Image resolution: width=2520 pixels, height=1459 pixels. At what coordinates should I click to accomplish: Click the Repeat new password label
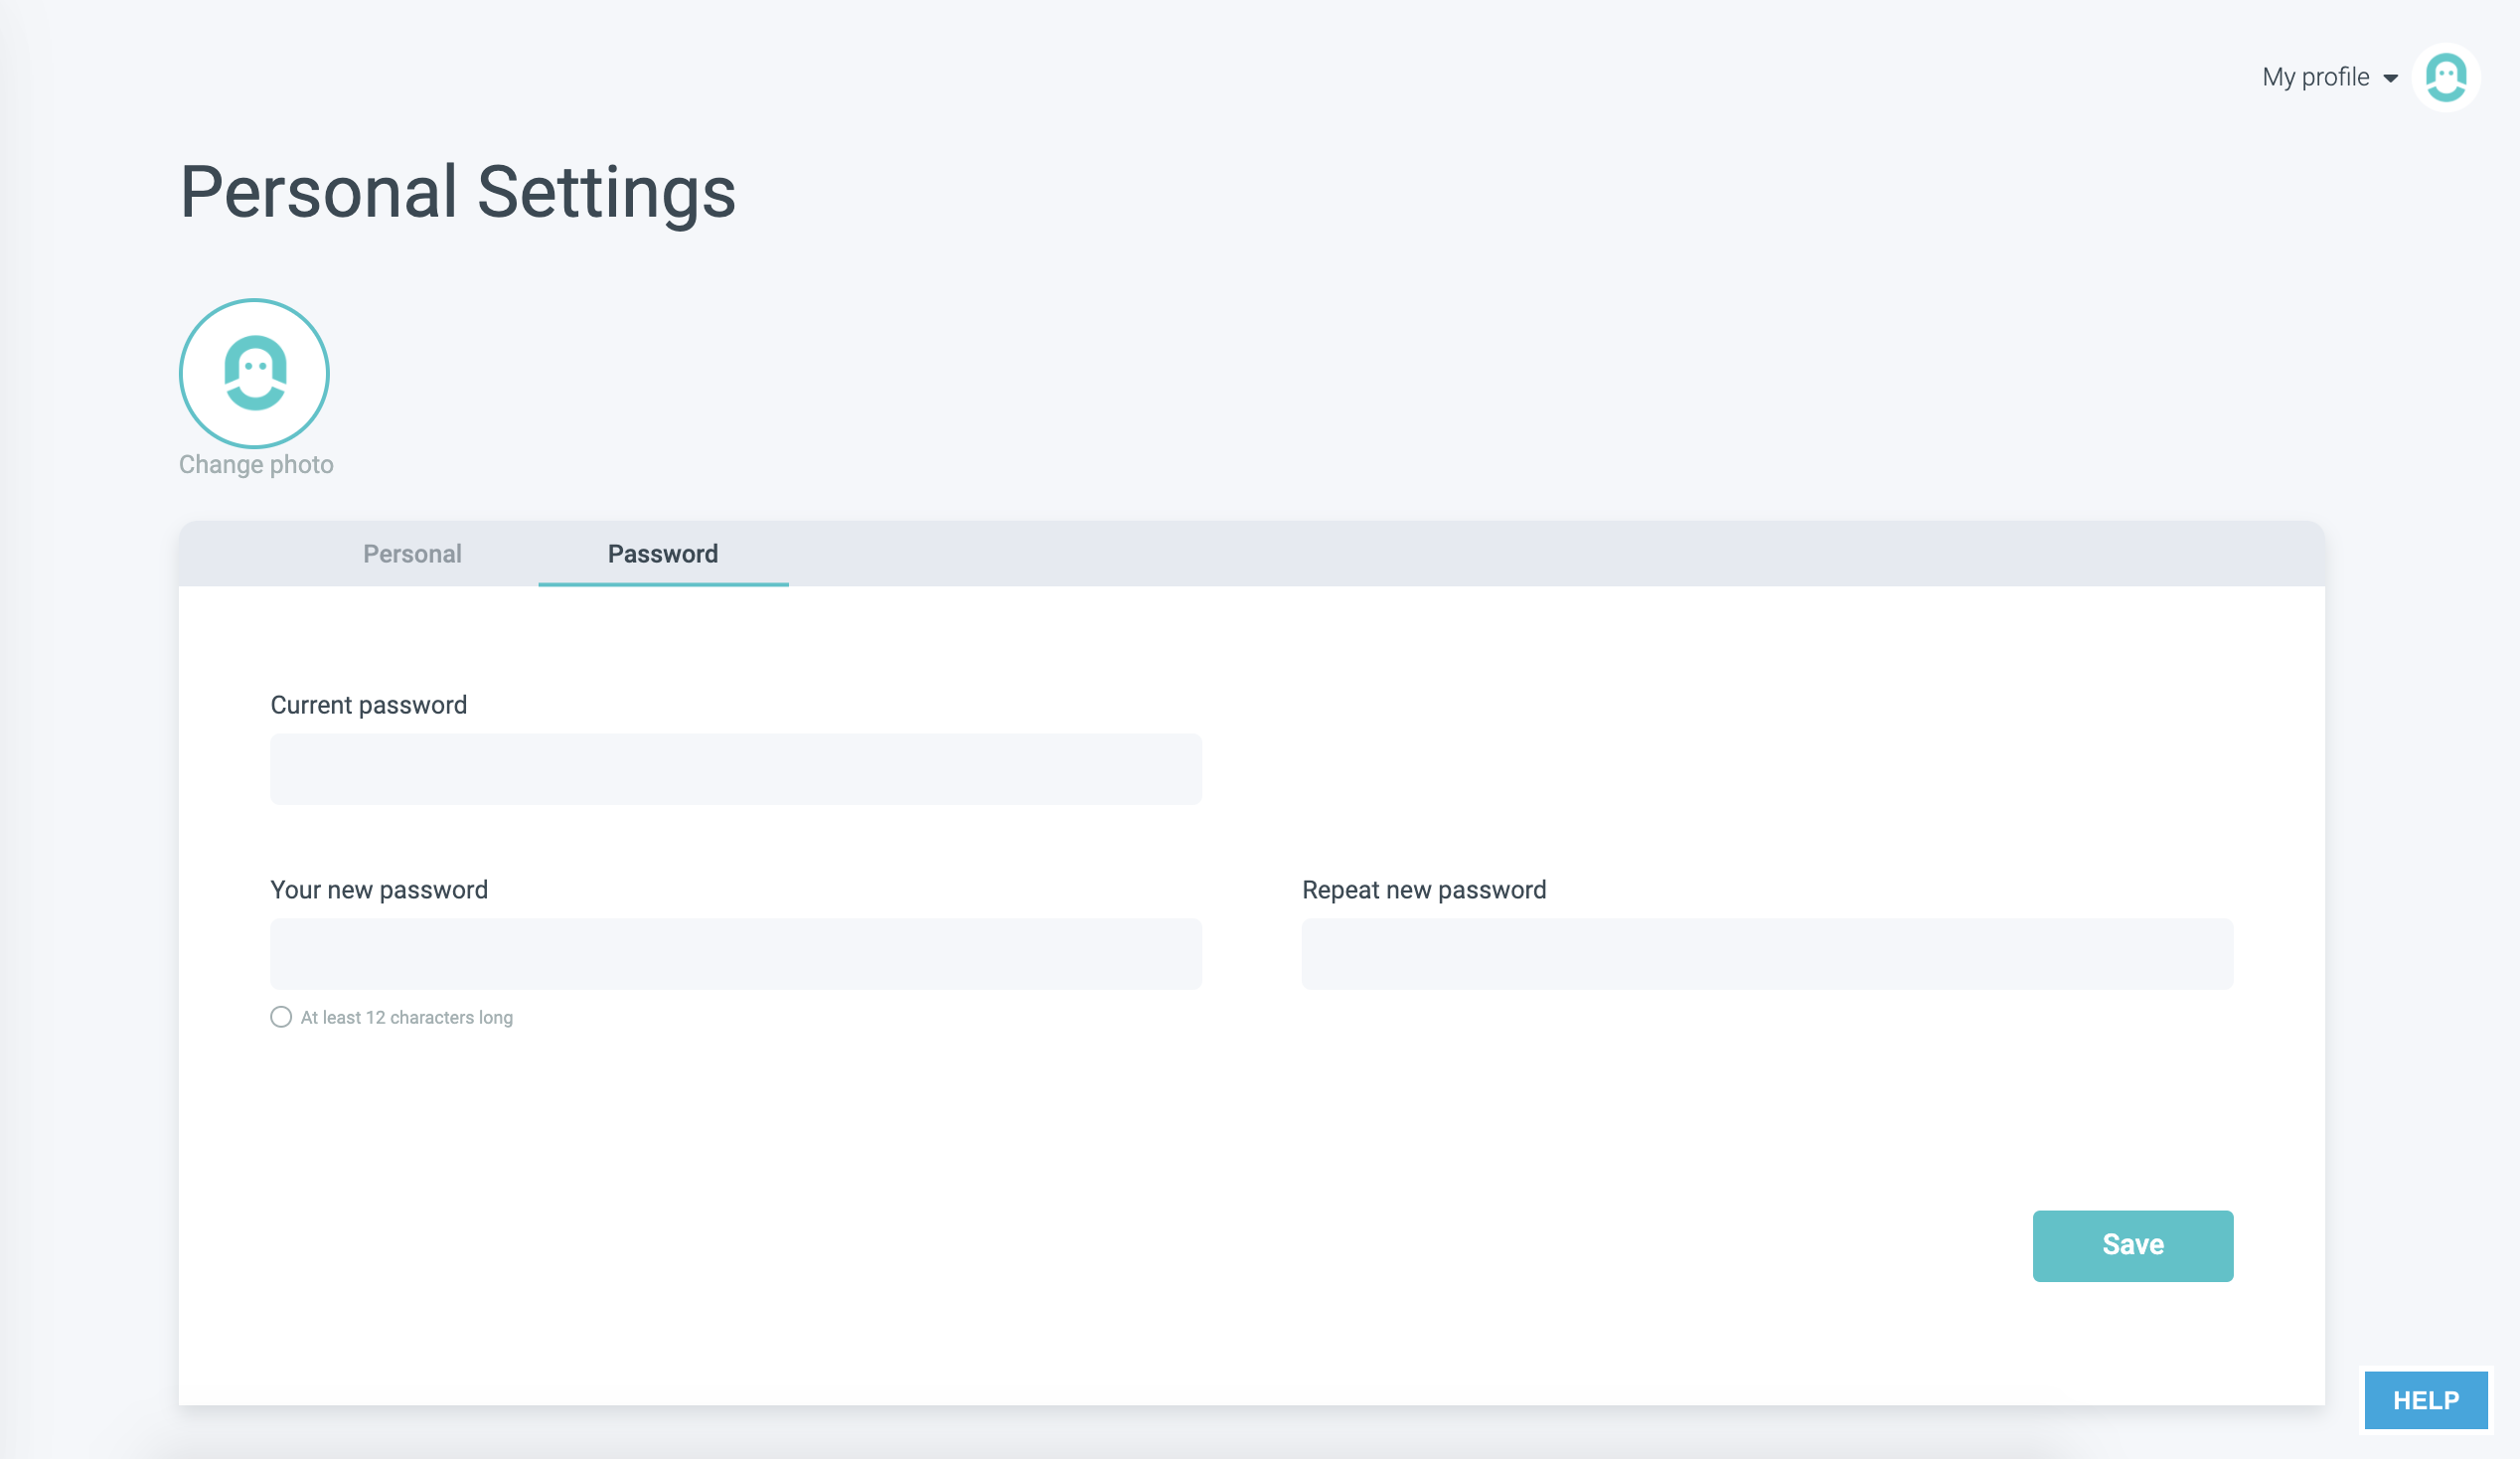point(1424,890)
